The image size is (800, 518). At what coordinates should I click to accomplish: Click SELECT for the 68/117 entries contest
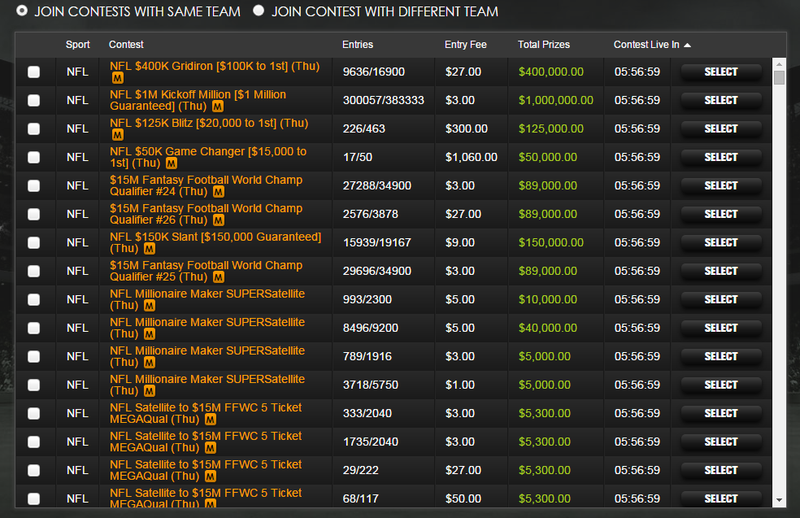pyautogui.click(x=721, y=499)
